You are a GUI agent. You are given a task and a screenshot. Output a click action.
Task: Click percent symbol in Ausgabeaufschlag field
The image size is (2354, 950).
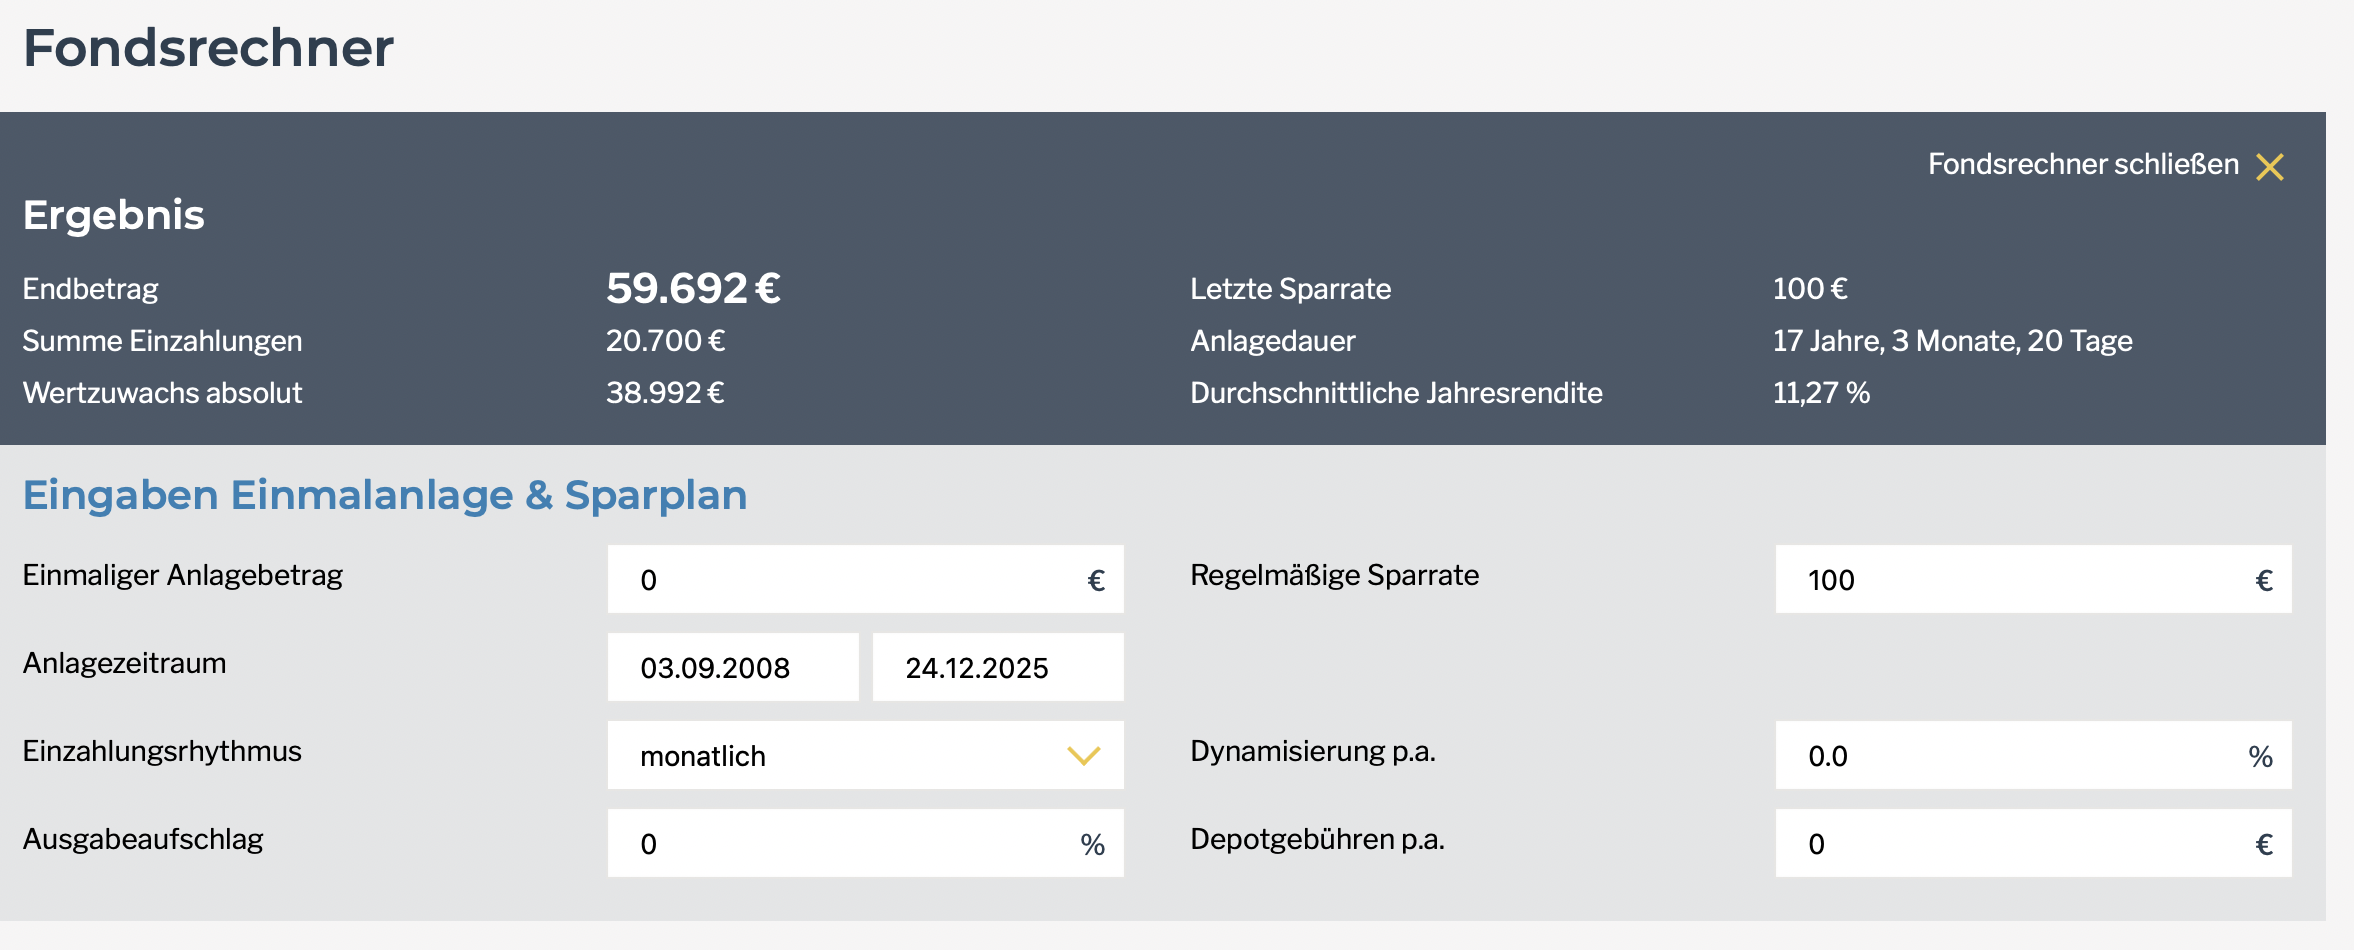click(1092, 845)
